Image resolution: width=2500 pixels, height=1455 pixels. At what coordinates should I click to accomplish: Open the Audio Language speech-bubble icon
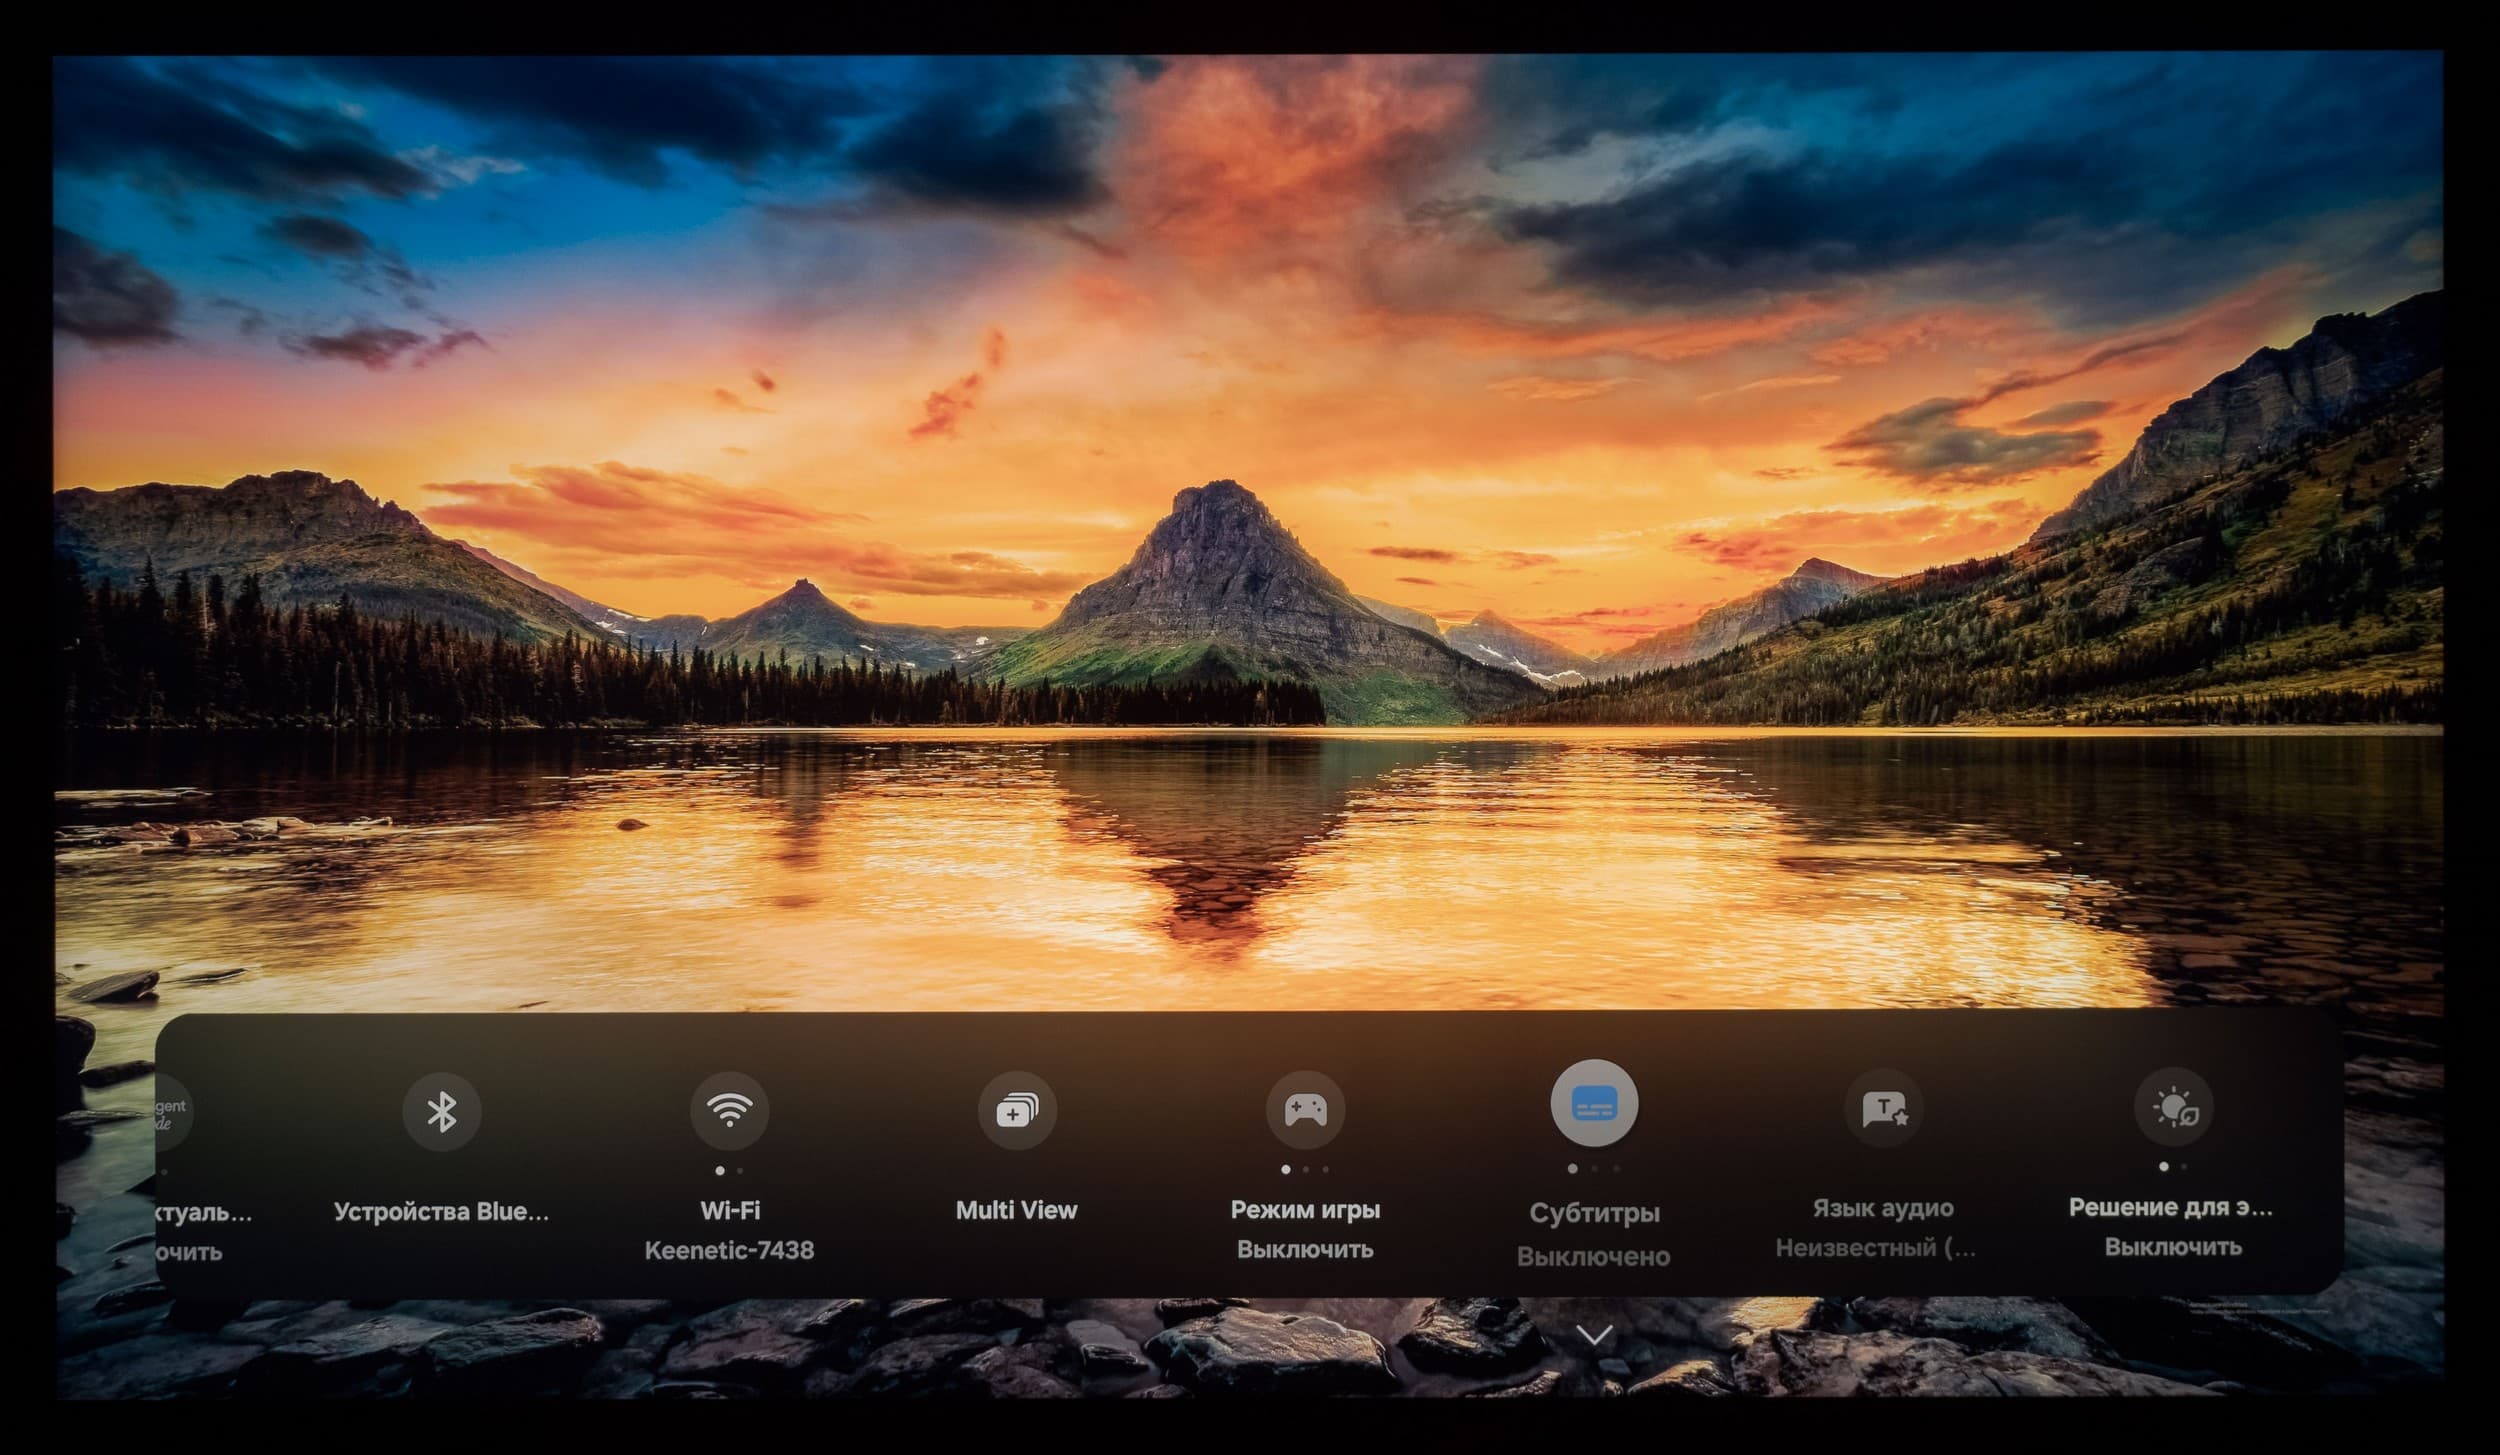click(1884, 1108)
